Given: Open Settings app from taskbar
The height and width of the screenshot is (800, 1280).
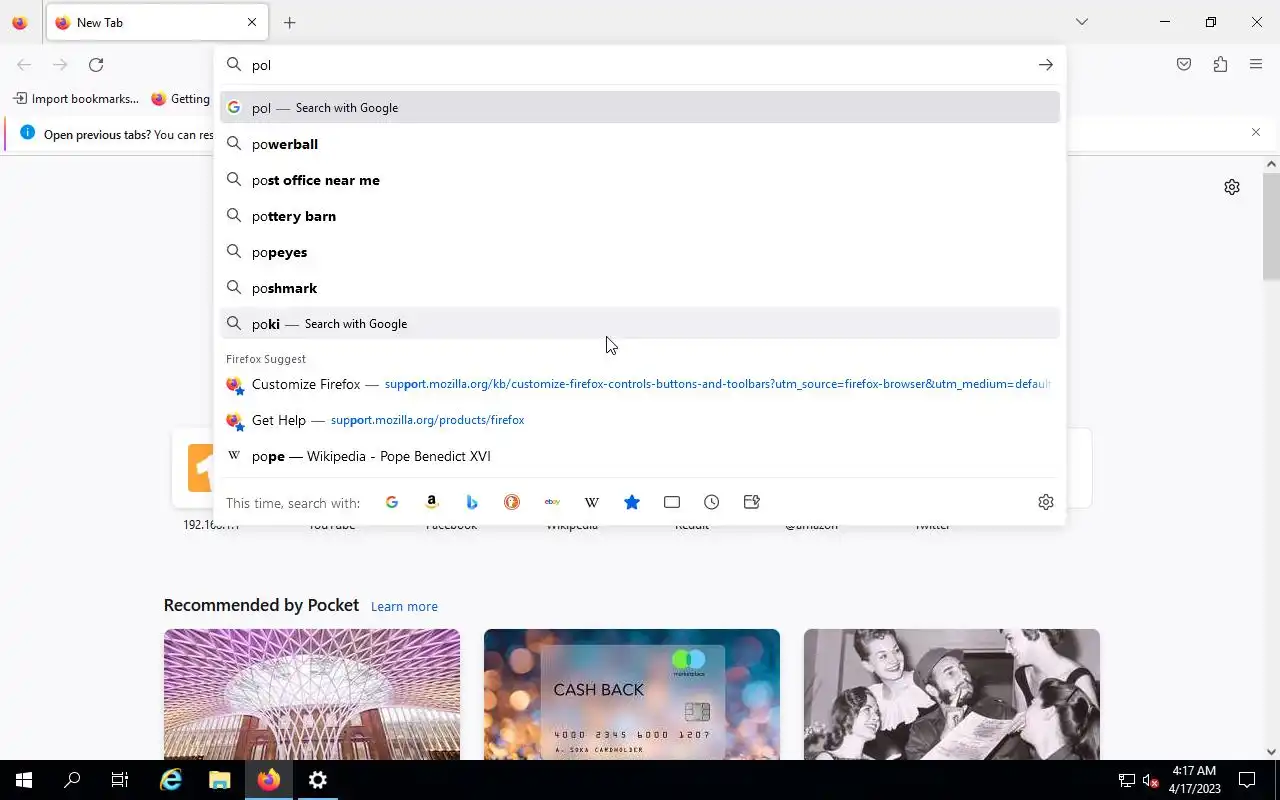Looking at the screenshot, I should tap(318, 780).
